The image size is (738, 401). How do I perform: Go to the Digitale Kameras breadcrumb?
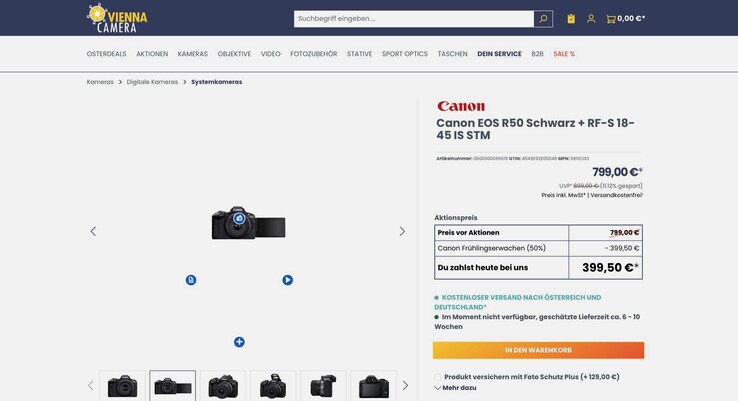pyautogui.click(x=152, y=82)
